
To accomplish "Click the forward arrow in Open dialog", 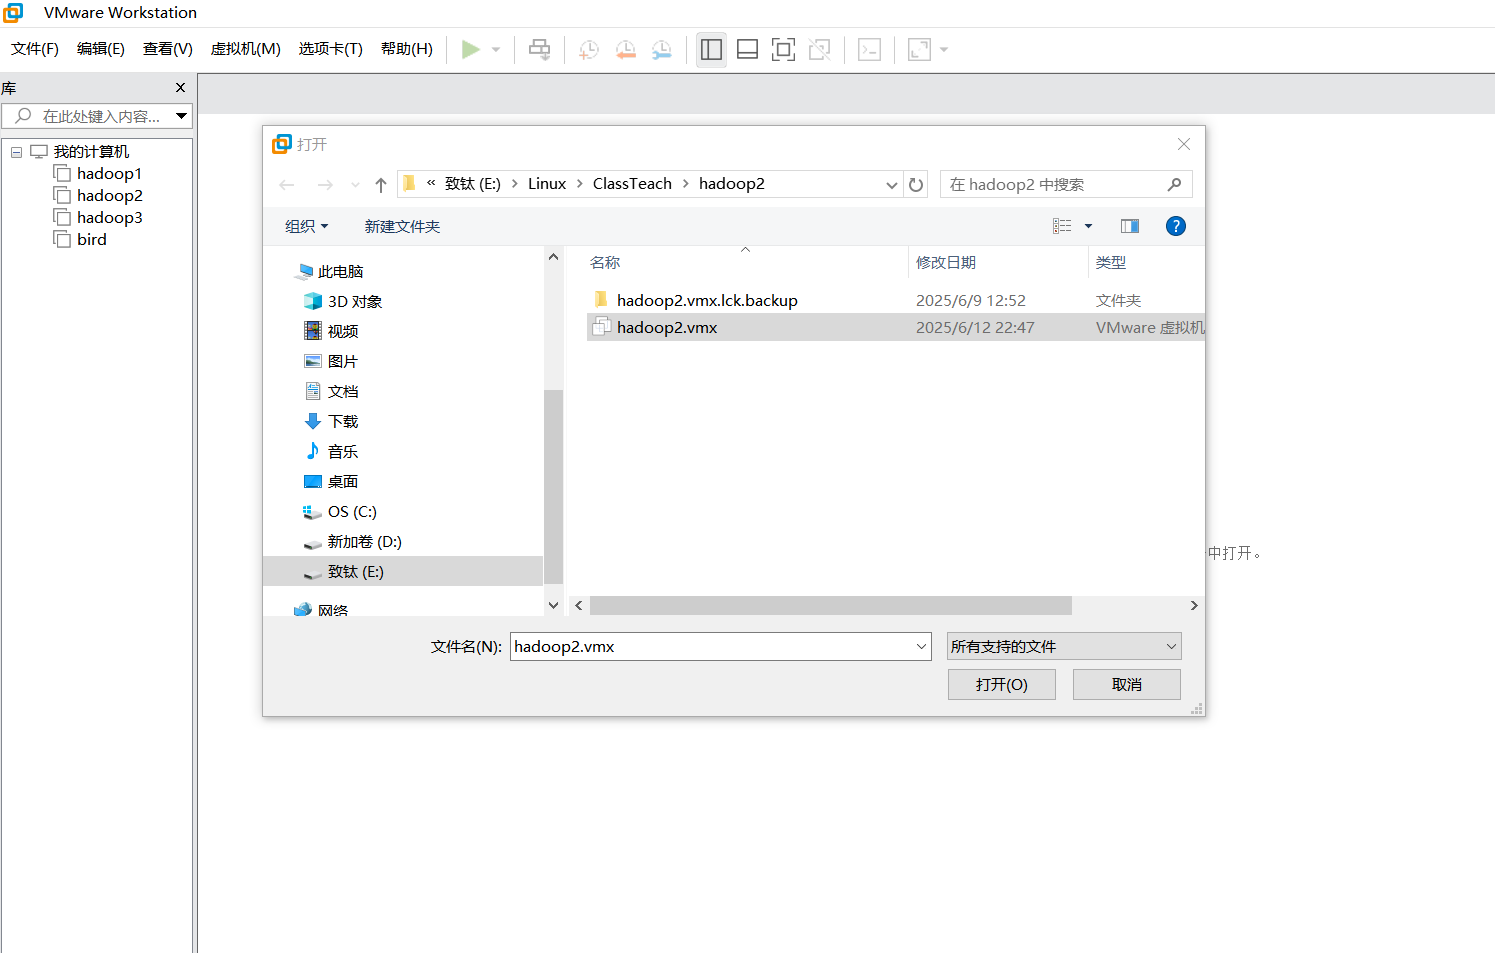I will point(325,184).
